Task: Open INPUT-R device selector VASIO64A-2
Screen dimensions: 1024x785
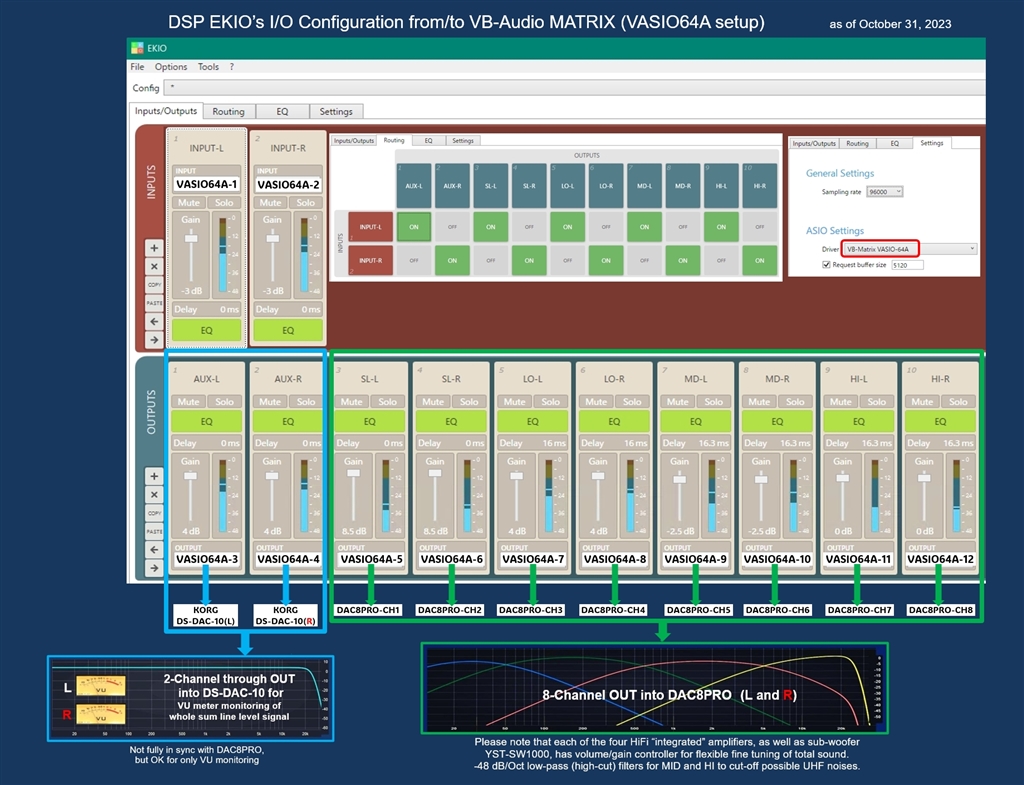Action: [288, 184]
